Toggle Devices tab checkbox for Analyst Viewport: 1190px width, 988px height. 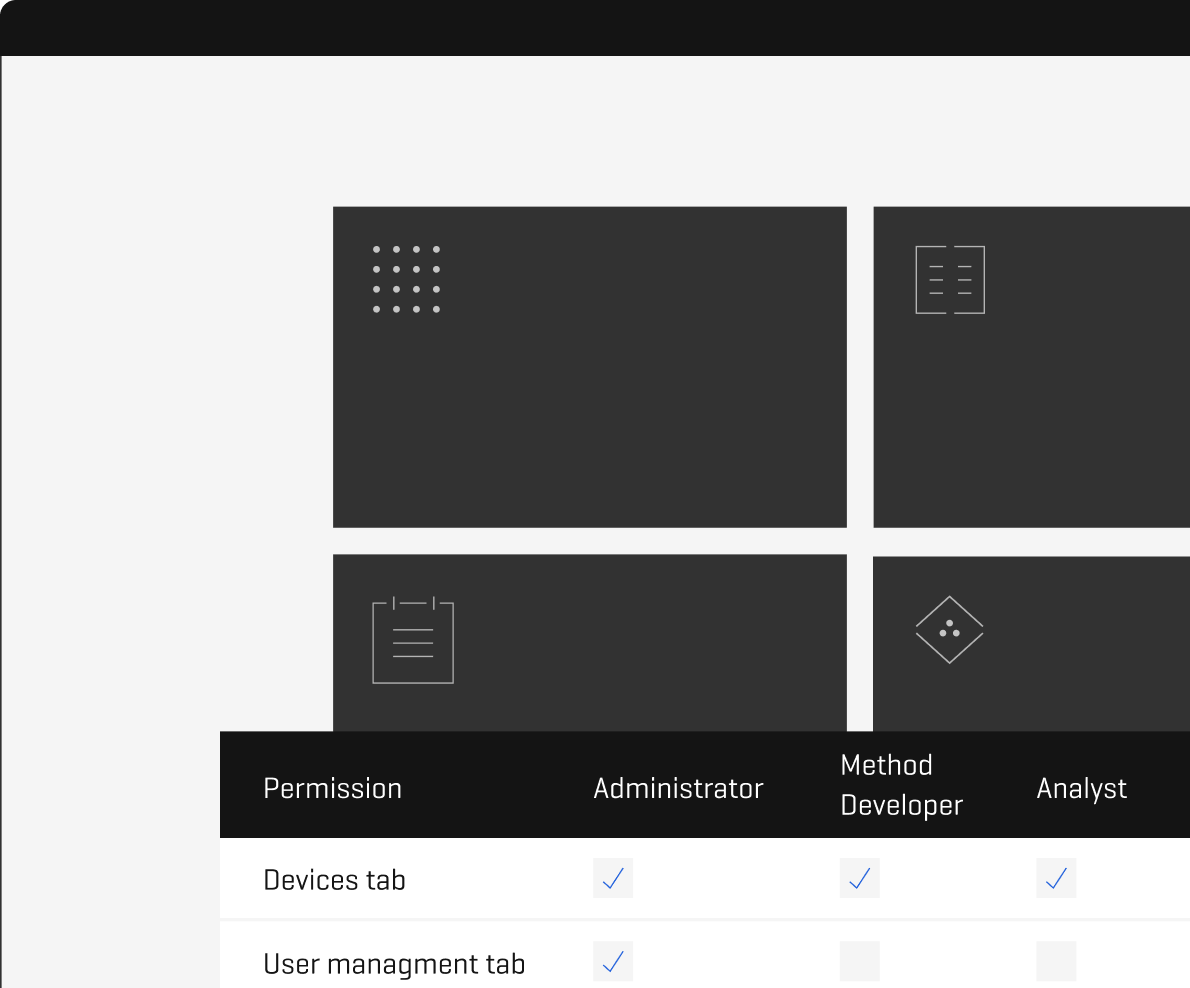click(x=1056, y=878)
